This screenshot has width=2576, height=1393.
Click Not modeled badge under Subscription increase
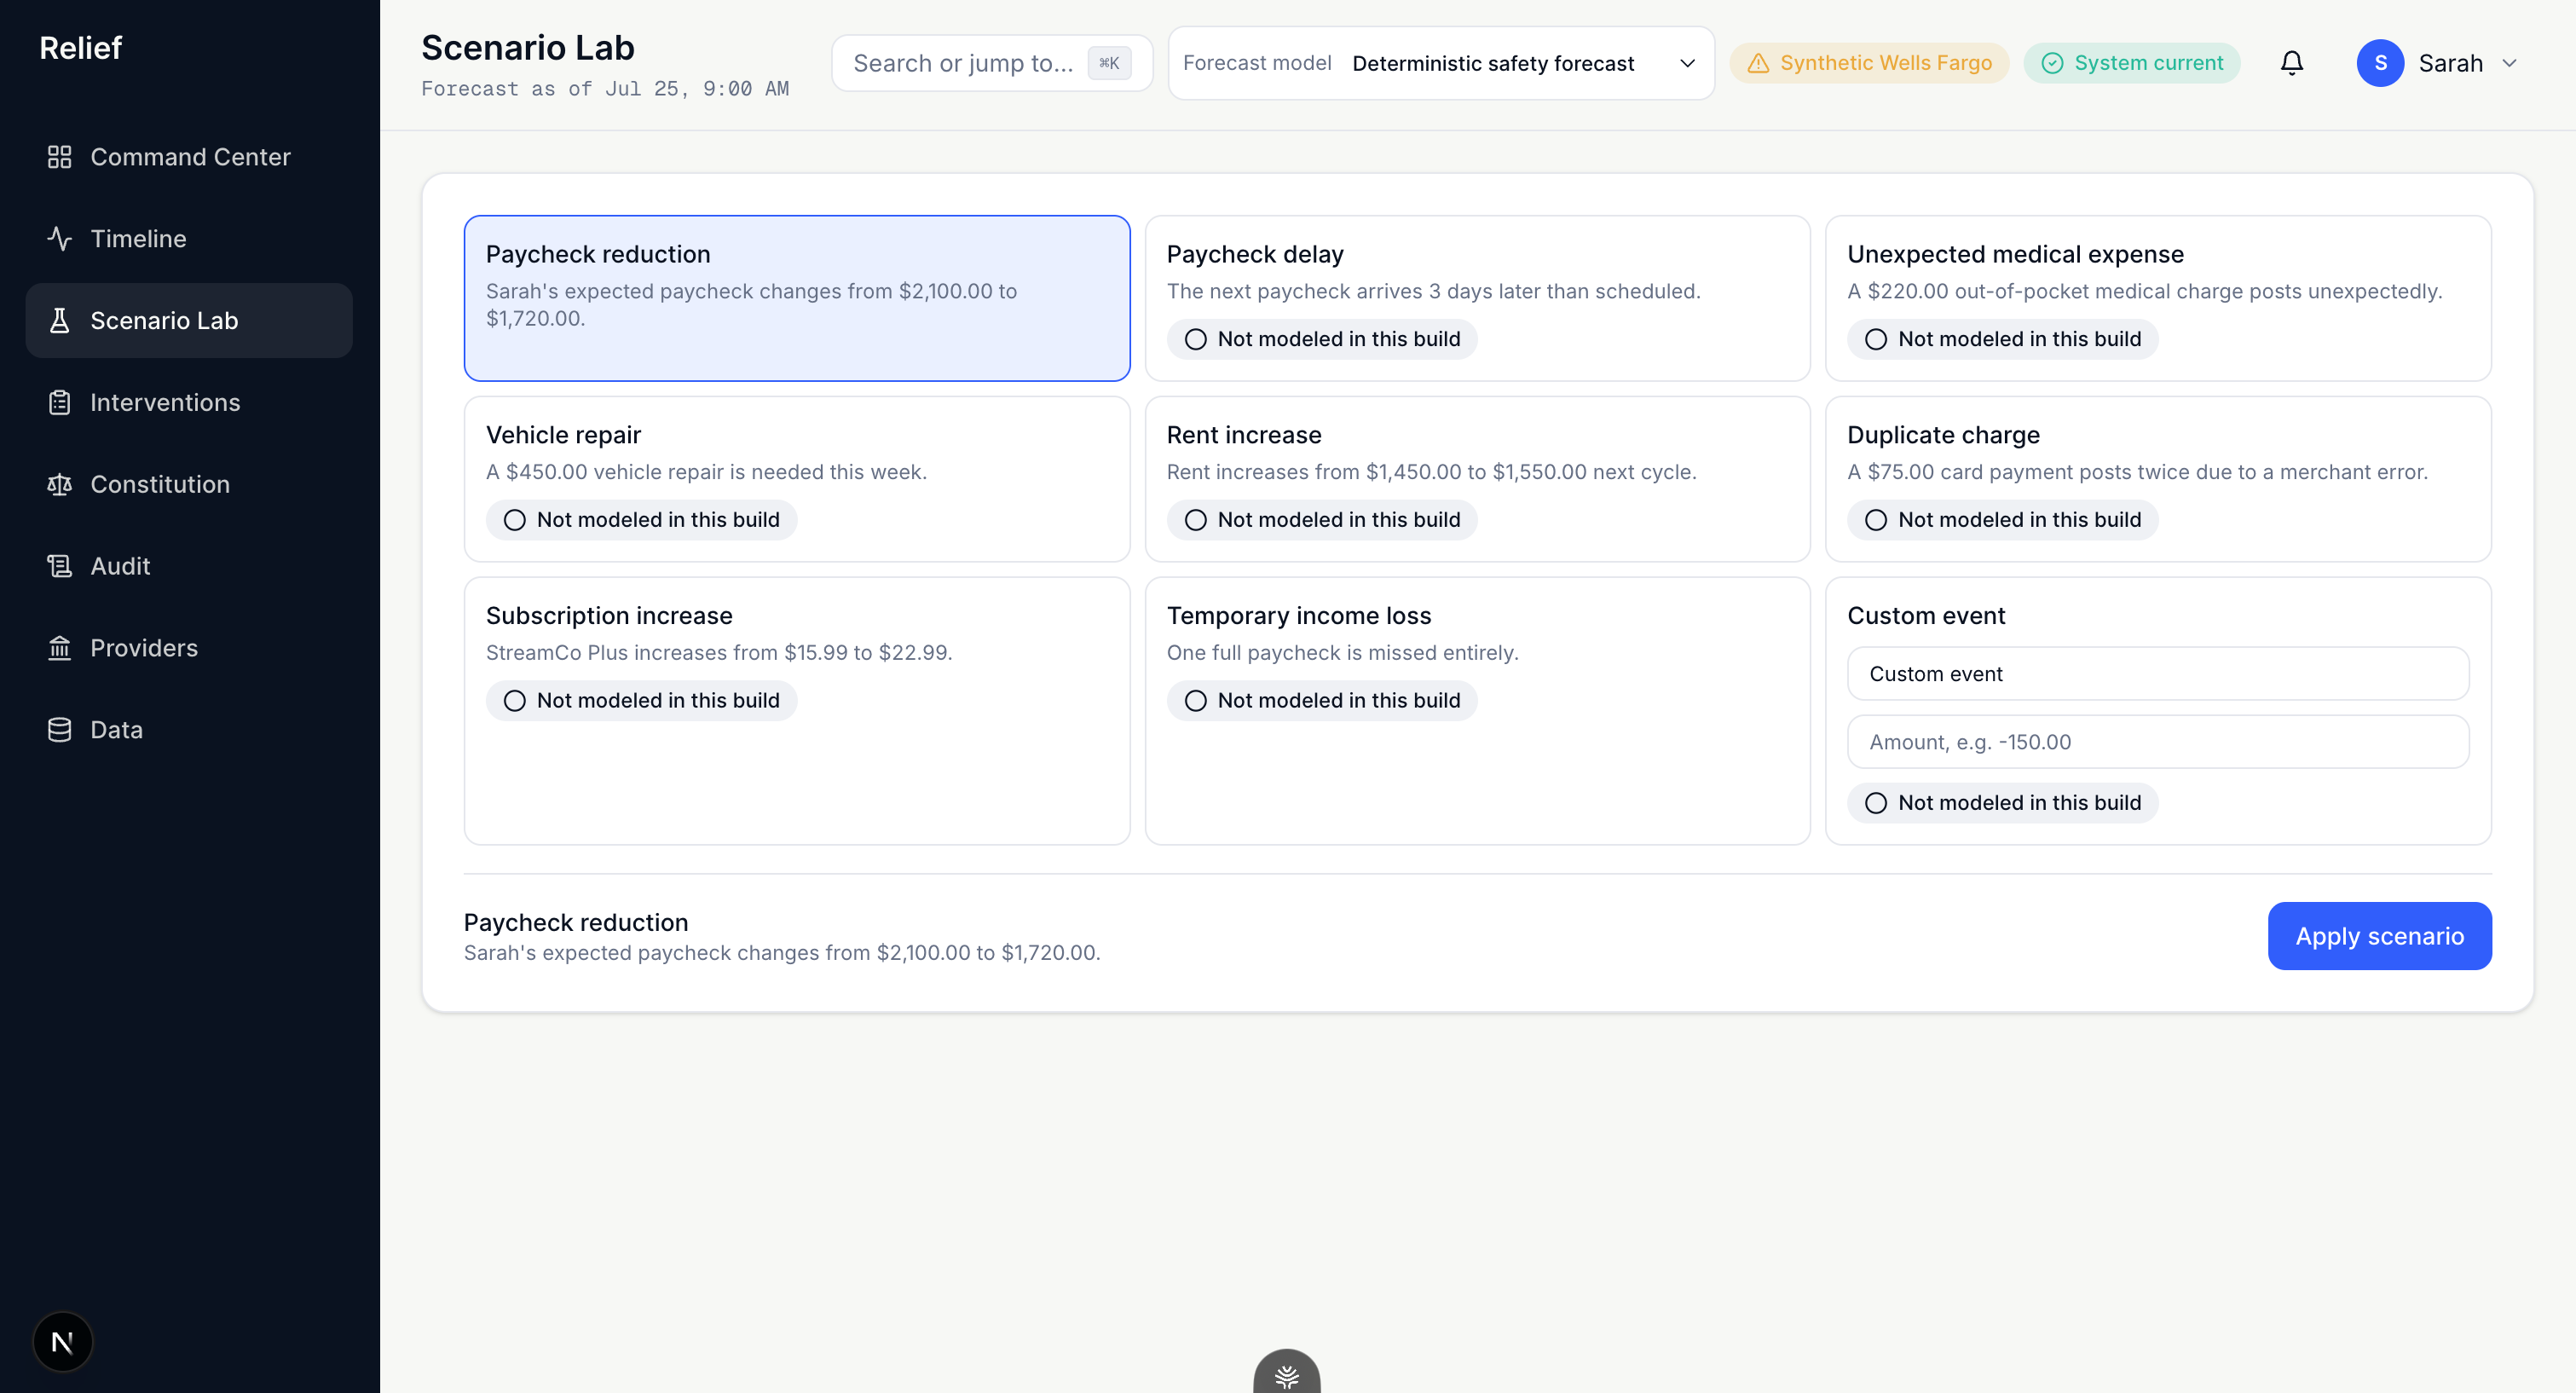641,701
